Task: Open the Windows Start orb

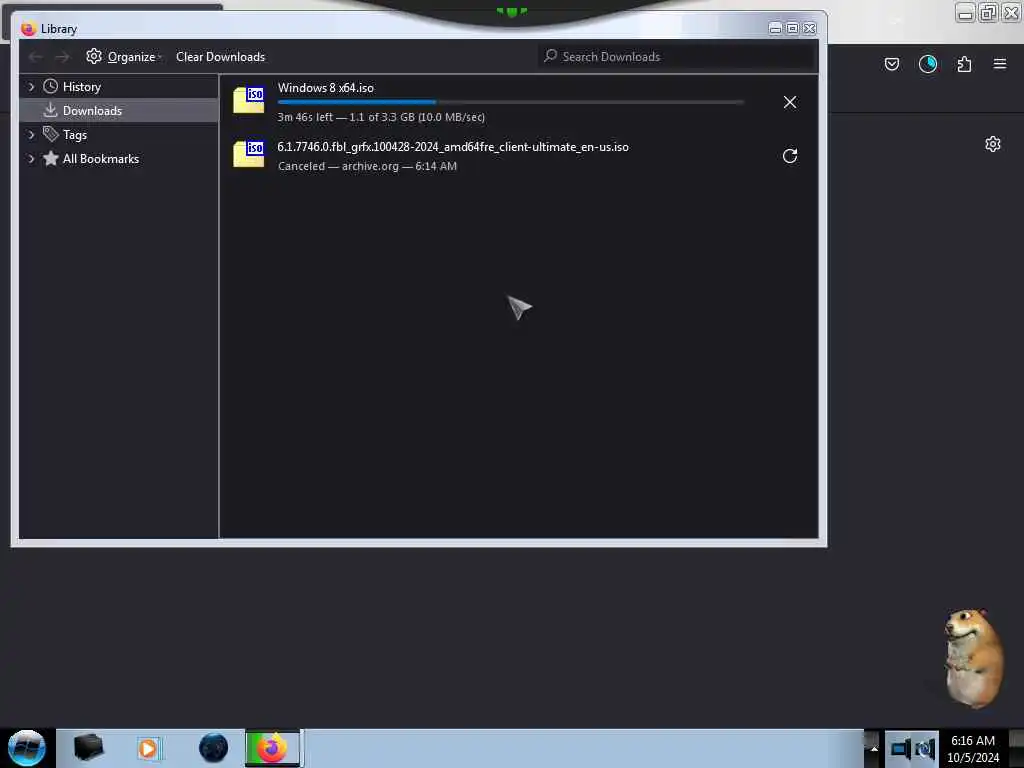Action: (27, 748)
